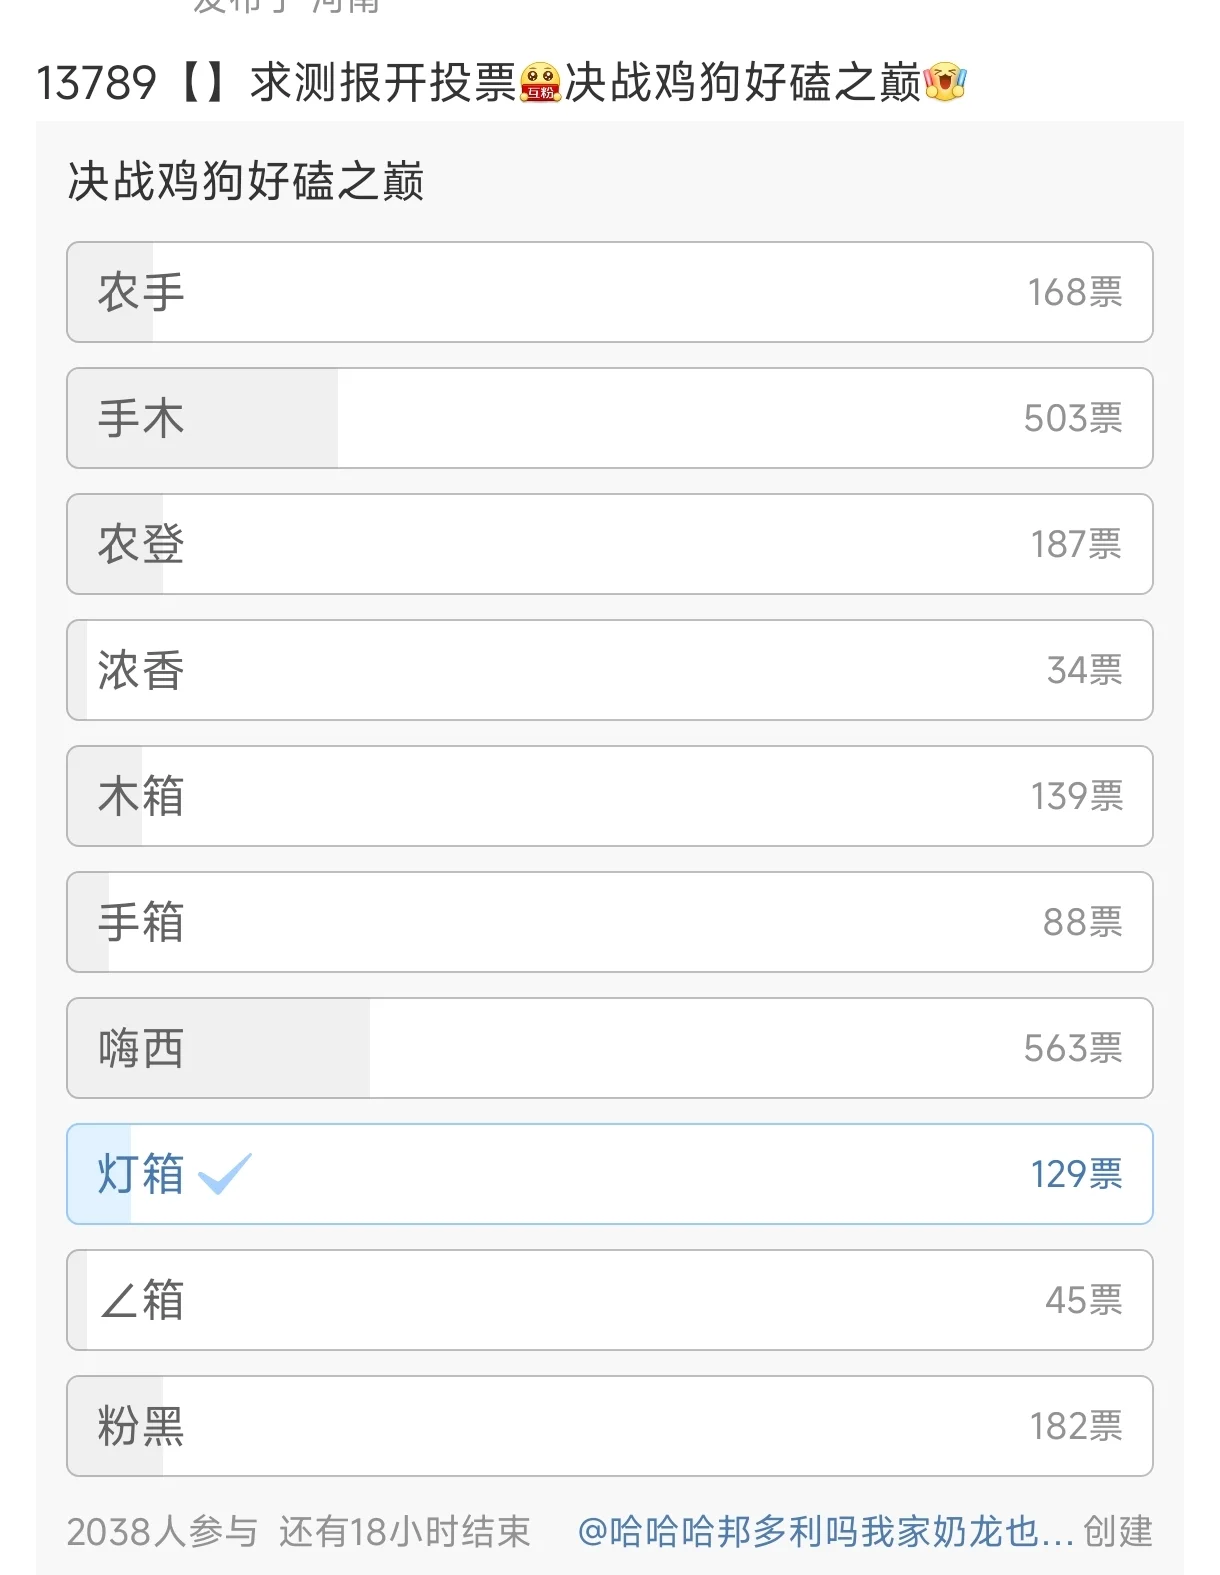The height and width of the screenshot is (1575, 1220).
Task: Tap the blue checkmark beside 灯箱
Action: point(225,1174)
